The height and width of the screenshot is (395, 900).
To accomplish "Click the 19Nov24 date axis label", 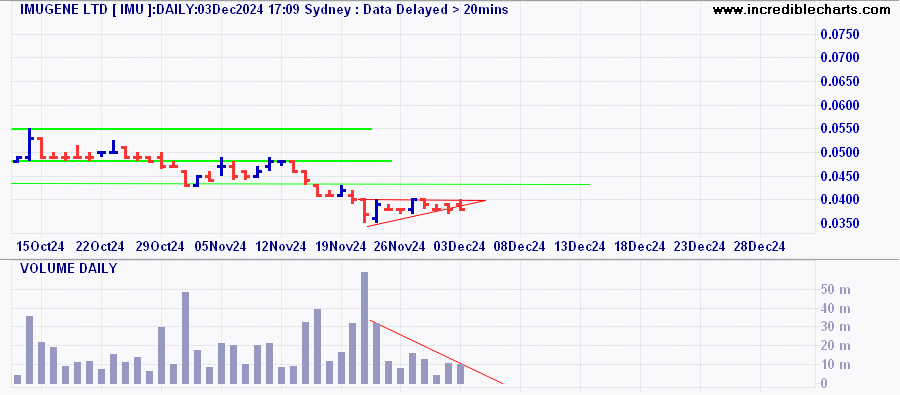I will pyautogui.click(x=341, y=246).
